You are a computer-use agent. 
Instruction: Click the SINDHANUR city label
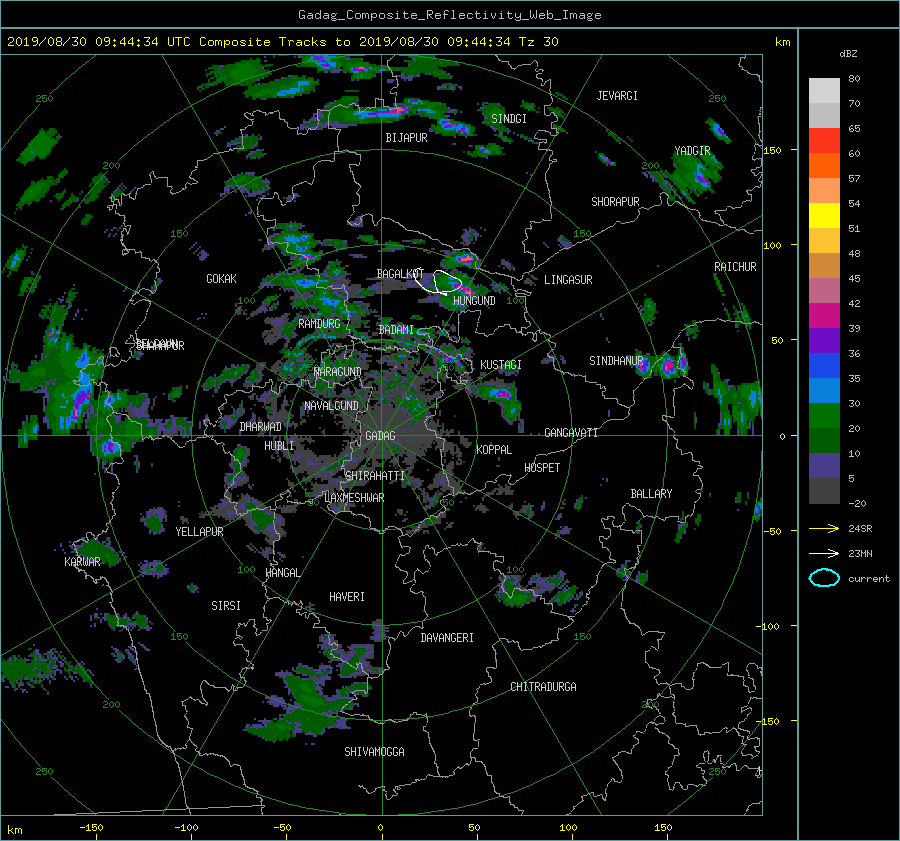coord(616,361)
